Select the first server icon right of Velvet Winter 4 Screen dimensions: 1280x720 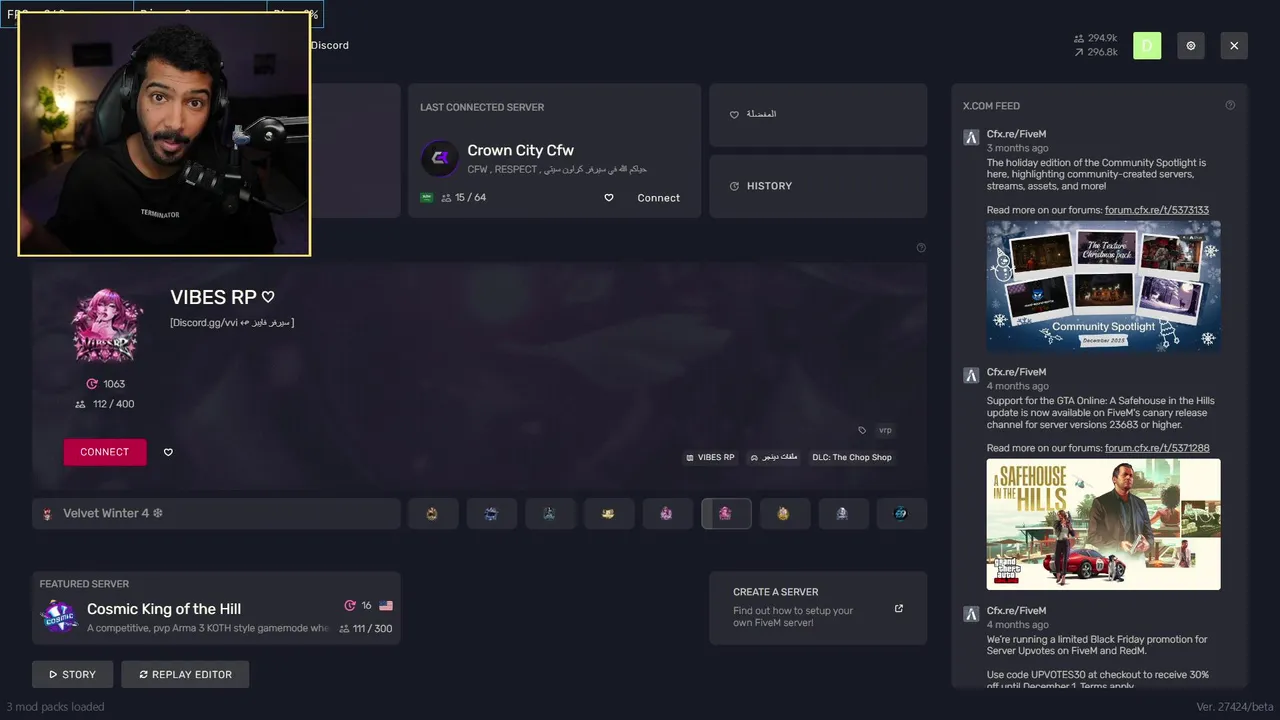point(432,513)
